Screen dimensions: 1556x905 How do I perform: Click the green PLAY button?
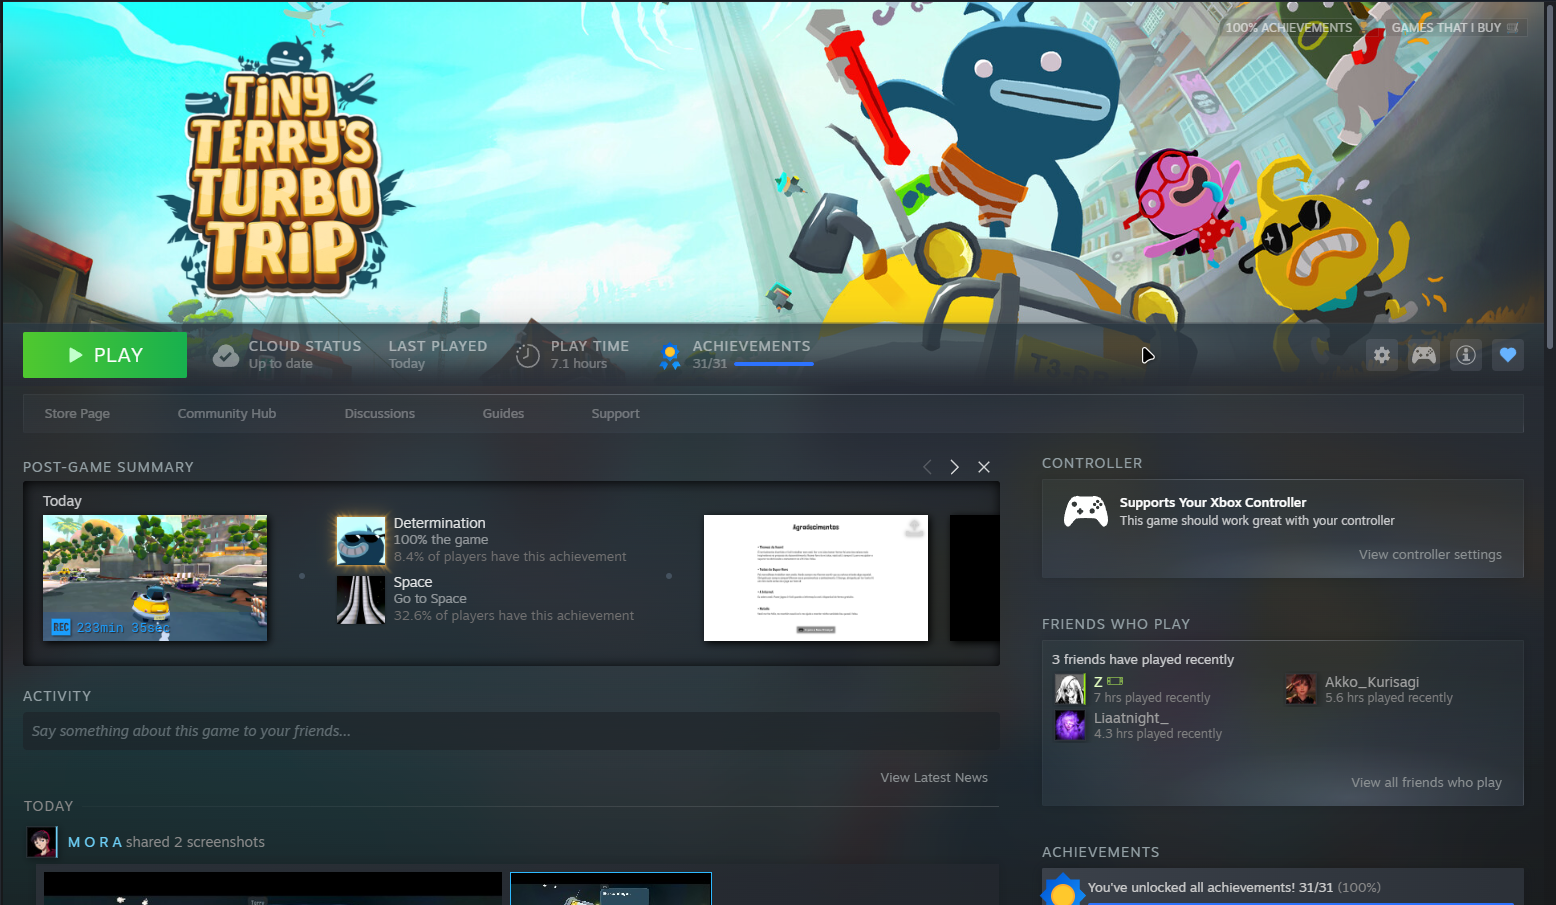(105, 355)
